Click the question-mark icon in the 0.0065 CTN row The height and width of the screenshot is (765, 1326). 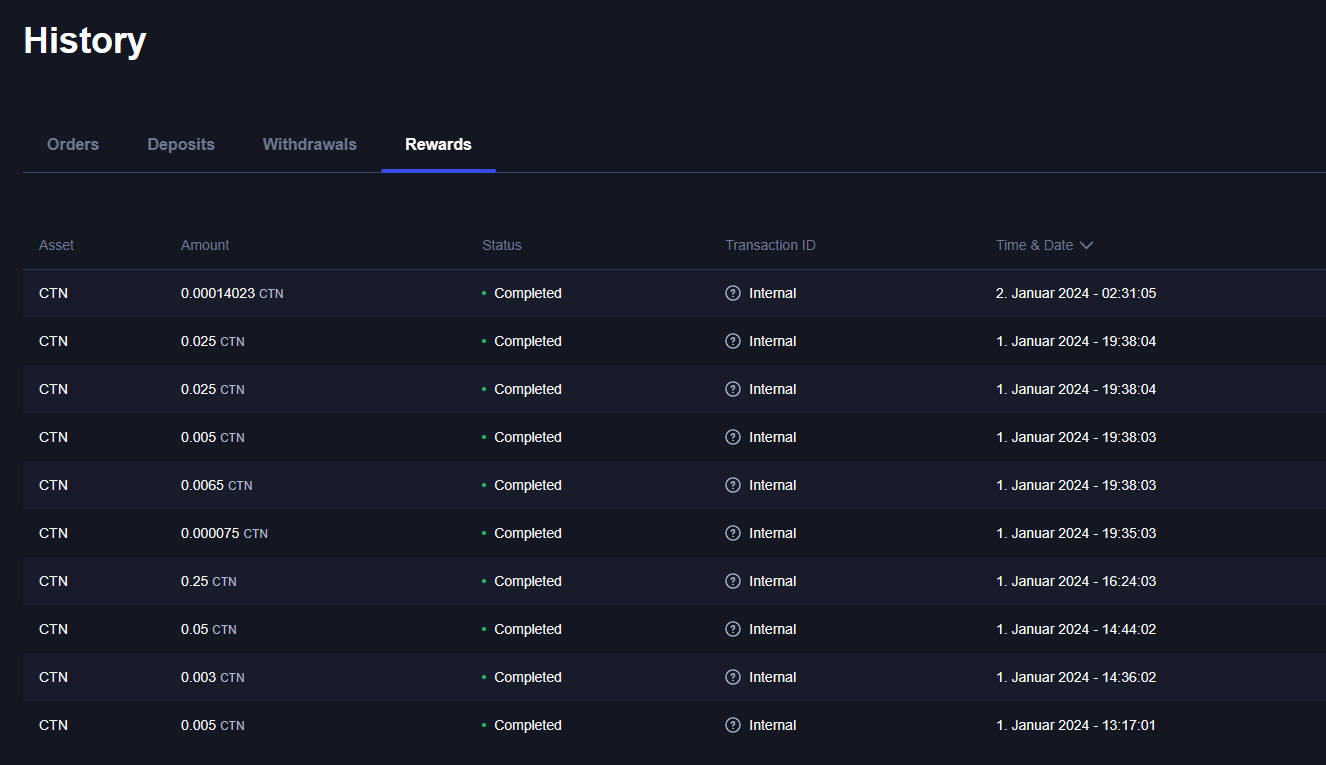[x=733, y=485]
